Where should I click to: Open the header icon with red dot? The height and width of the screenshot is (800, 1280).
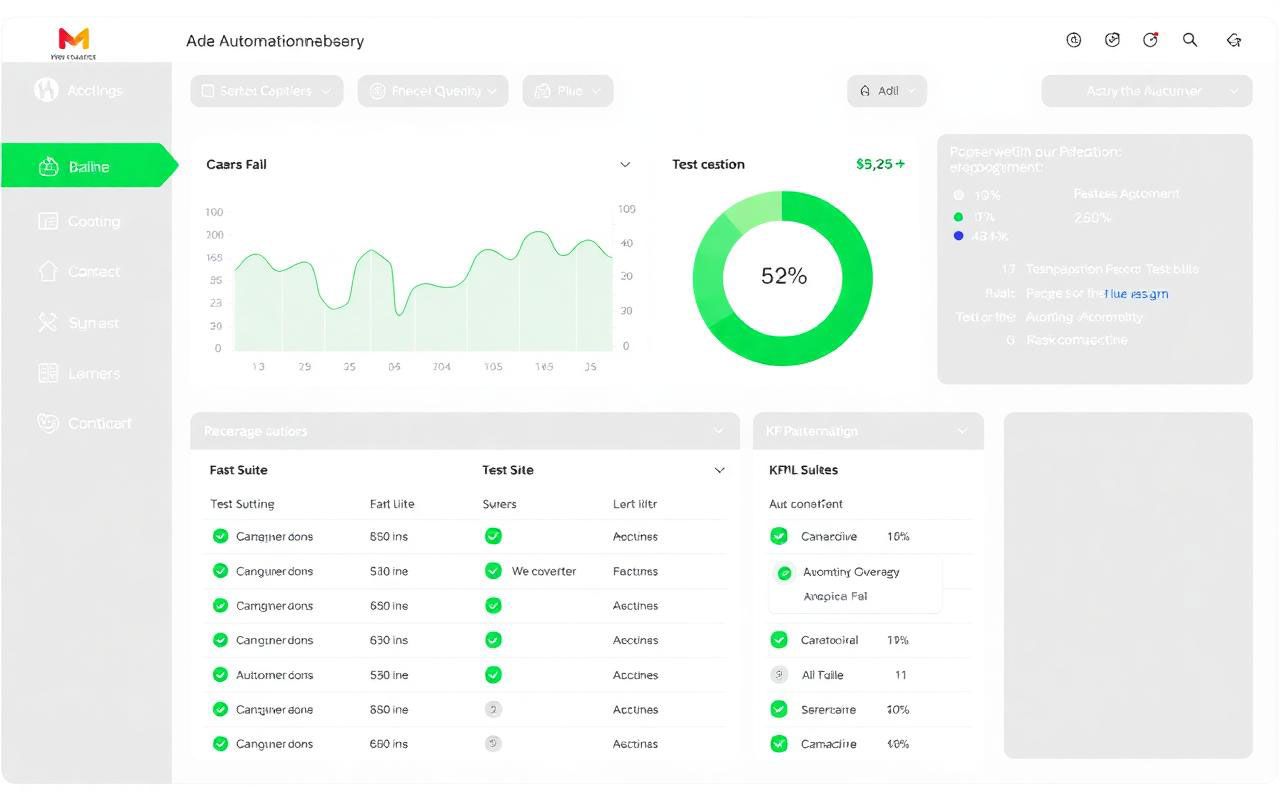pos(1150,40)
